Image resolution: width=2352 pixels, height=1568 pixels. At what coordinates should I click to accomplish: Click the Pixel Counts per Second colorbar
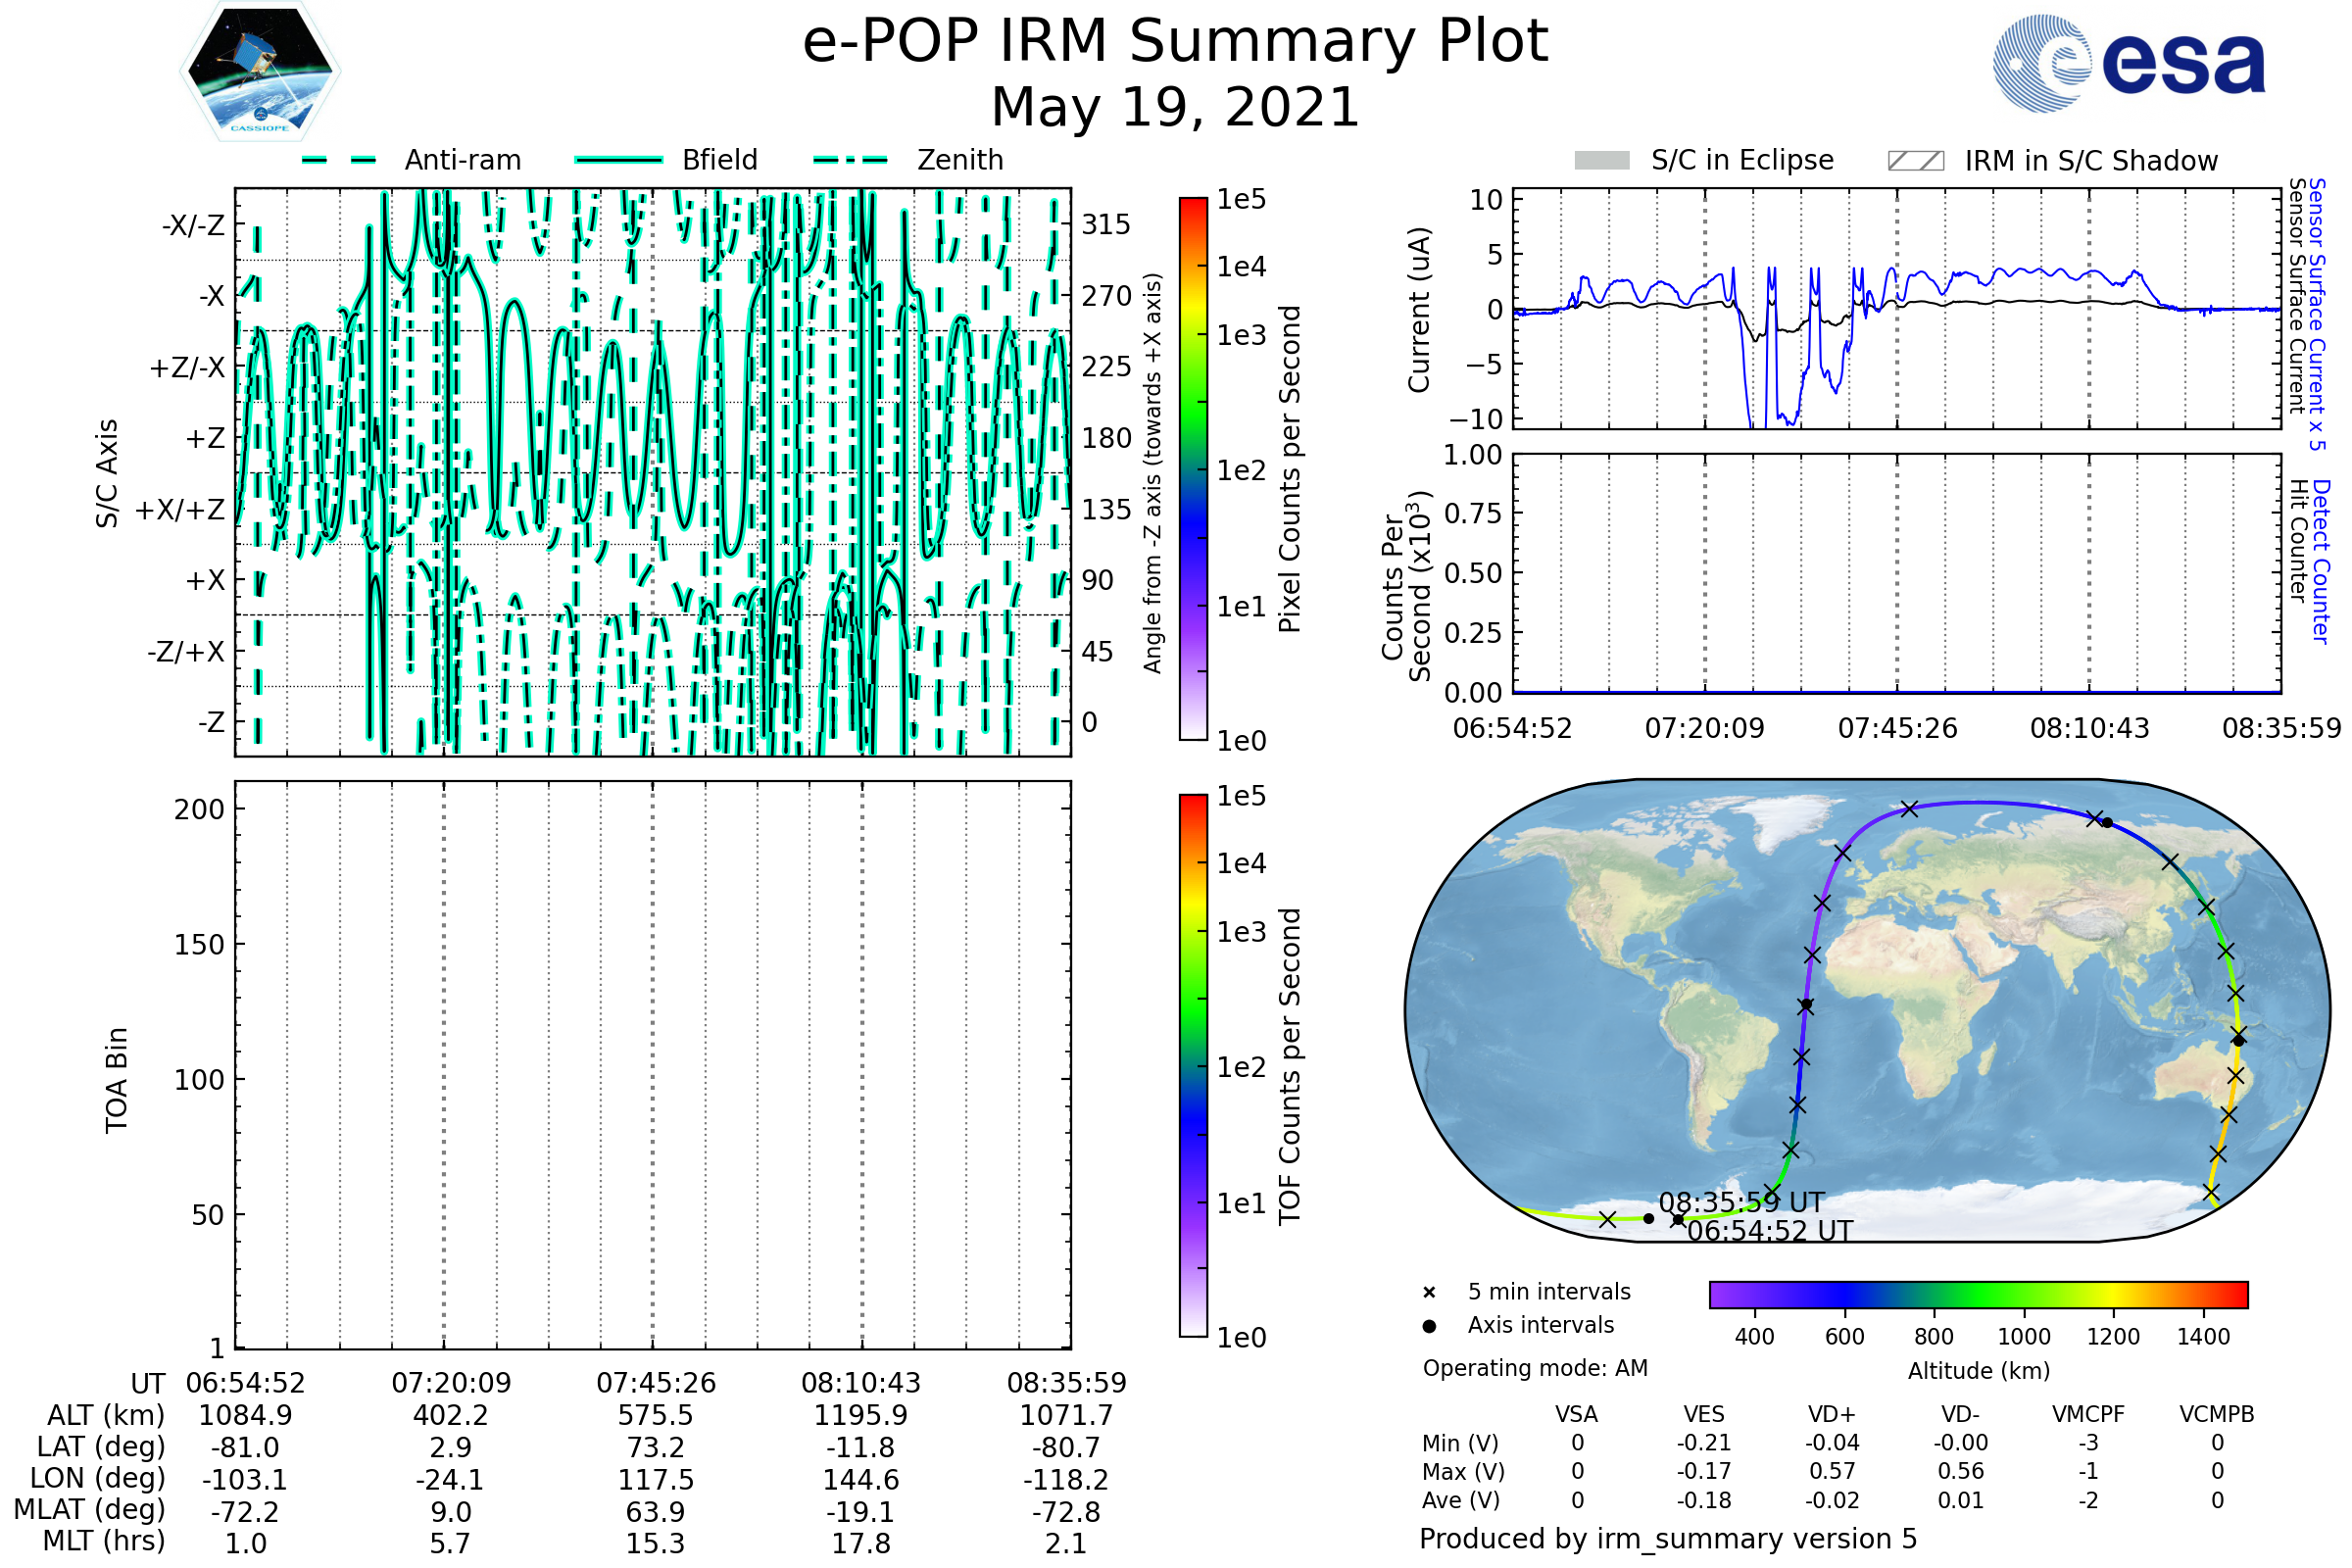[x=1193, y=469]
